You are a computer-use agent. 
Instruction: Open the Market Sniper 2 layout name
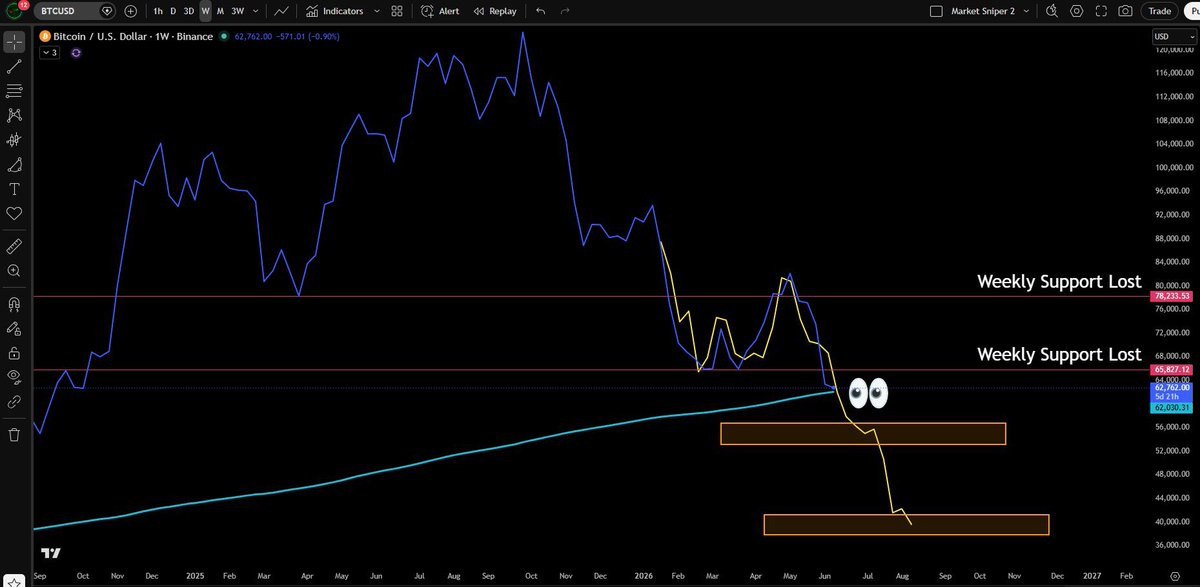[x=984, y=11]
